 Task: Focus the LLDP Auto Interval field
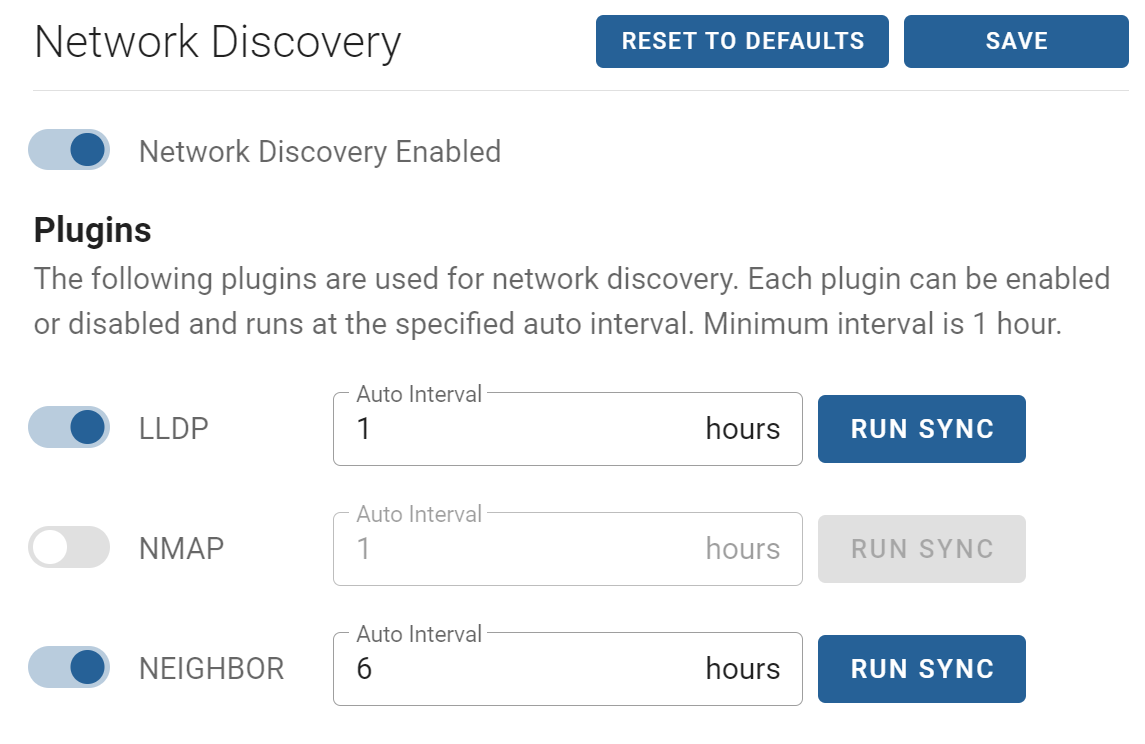pos(567,429)
